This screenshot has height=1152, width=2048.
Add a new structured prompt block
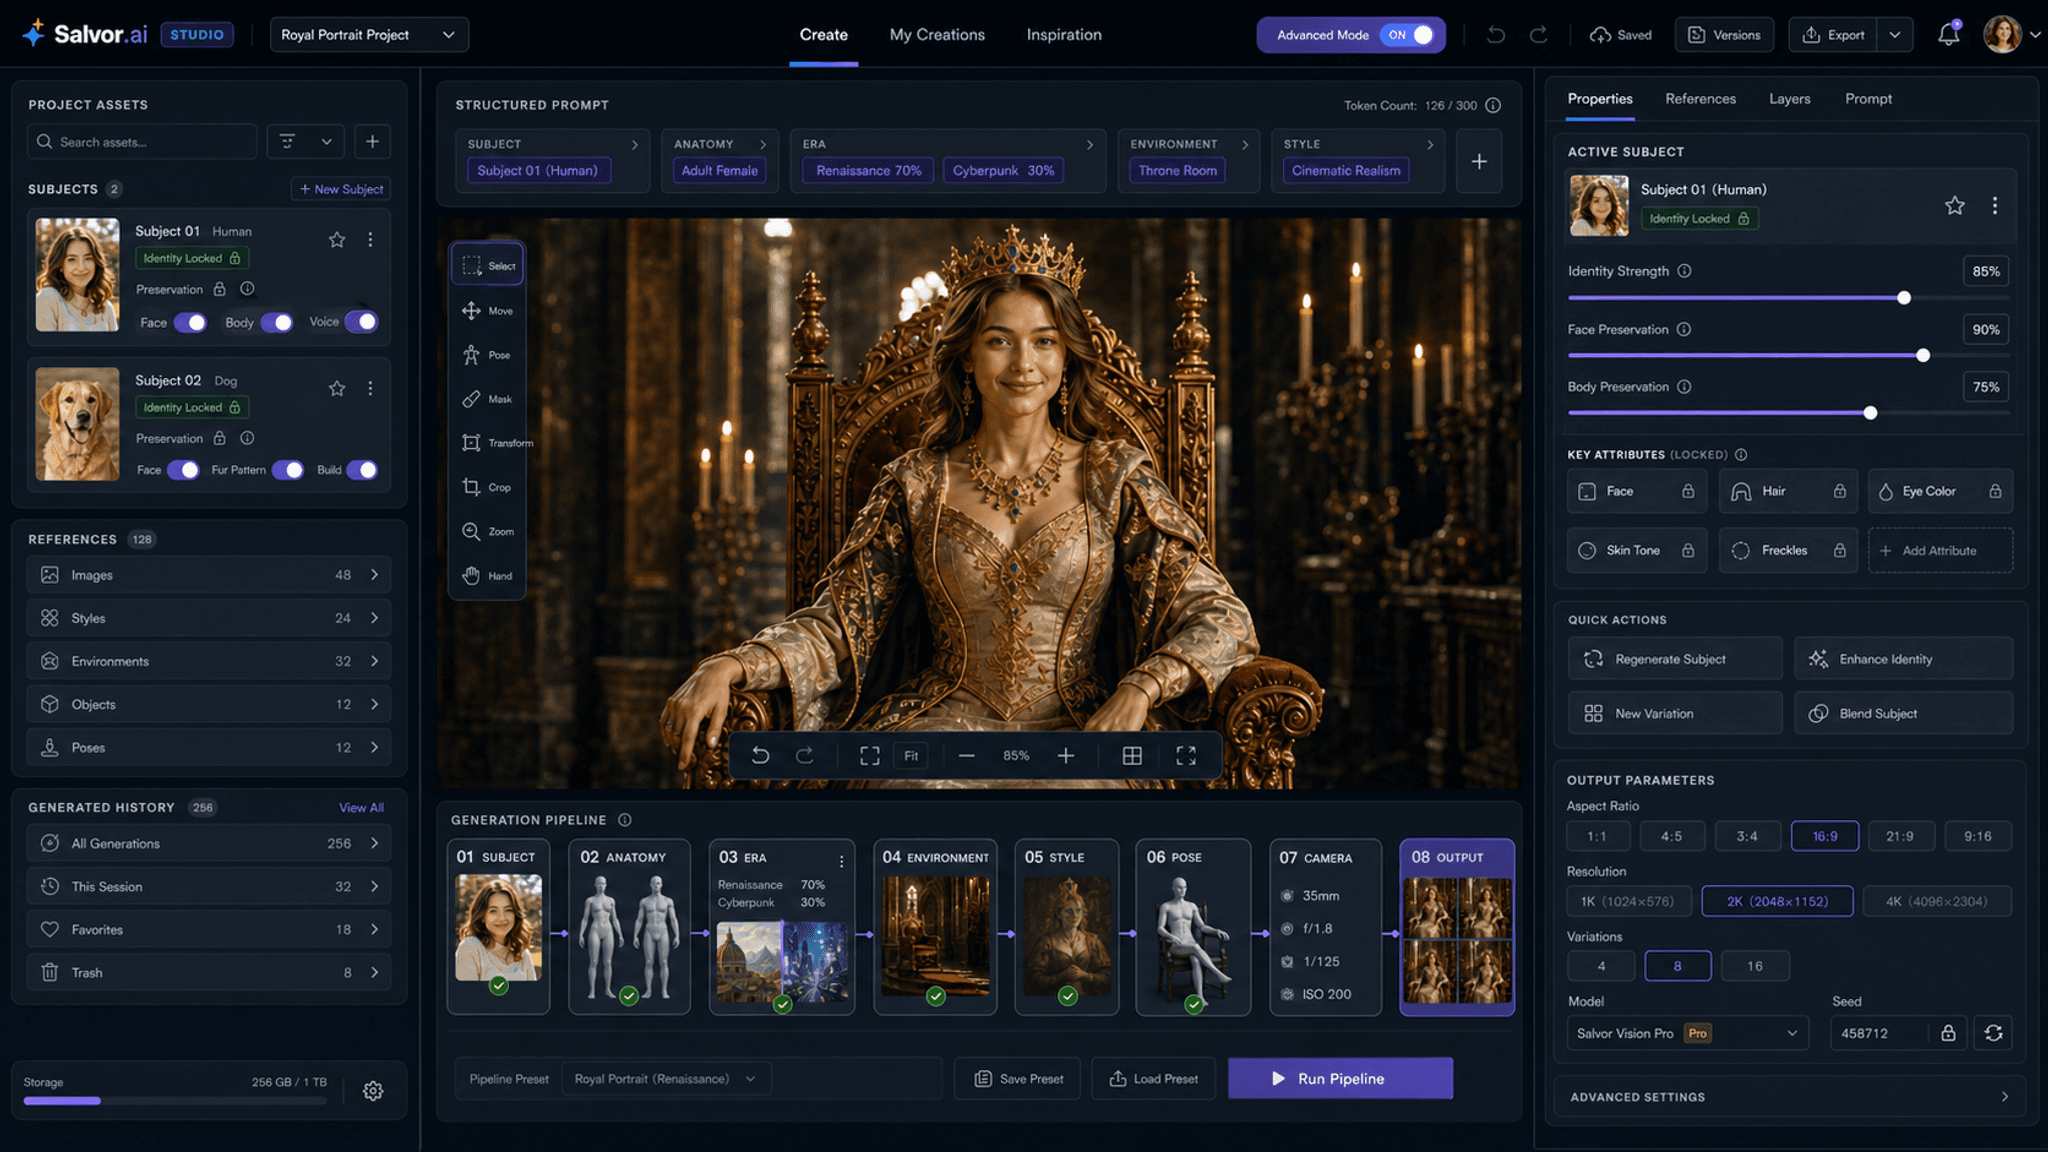click(x=1479, y=161)
